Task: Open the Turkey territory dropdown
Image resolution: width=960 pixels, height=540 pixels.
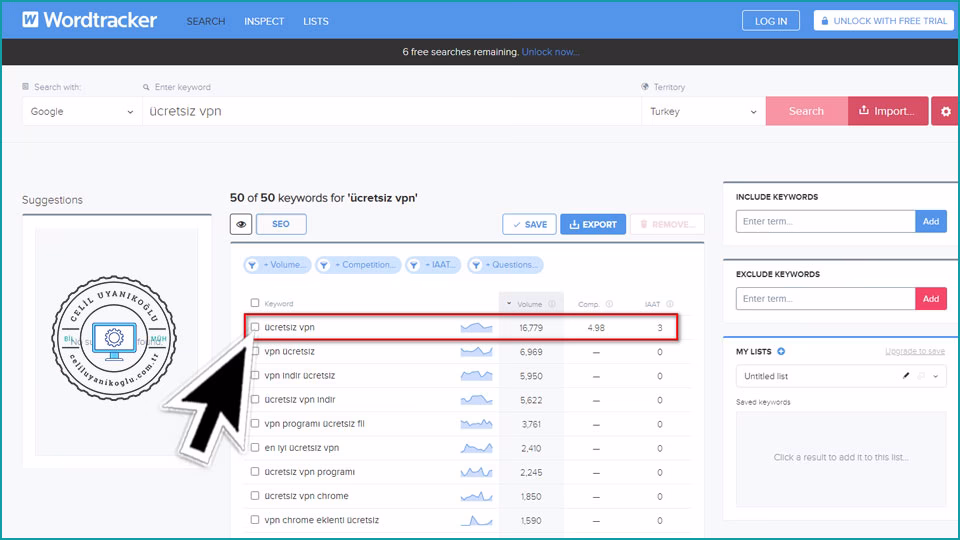Action: pyautogui.click(x=703, y=111)
